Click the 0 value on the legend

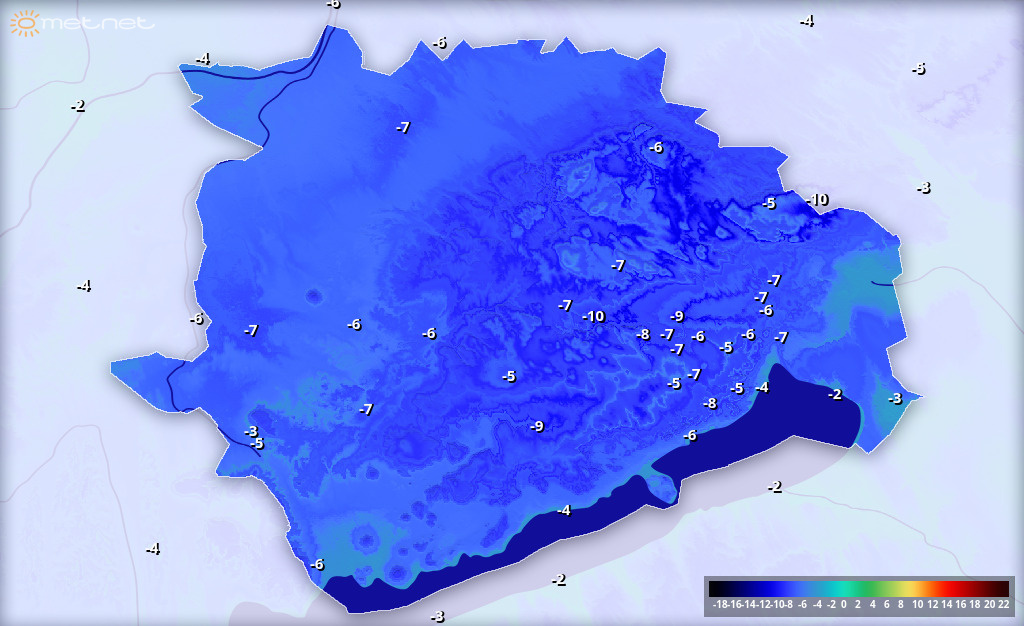point(844,604)
